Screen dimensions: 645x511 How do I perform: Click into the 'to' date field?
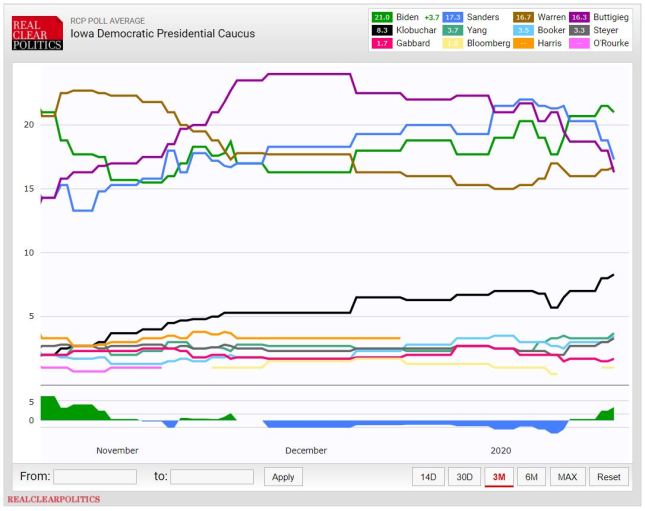pyautogui.click(x=212, y=477)
